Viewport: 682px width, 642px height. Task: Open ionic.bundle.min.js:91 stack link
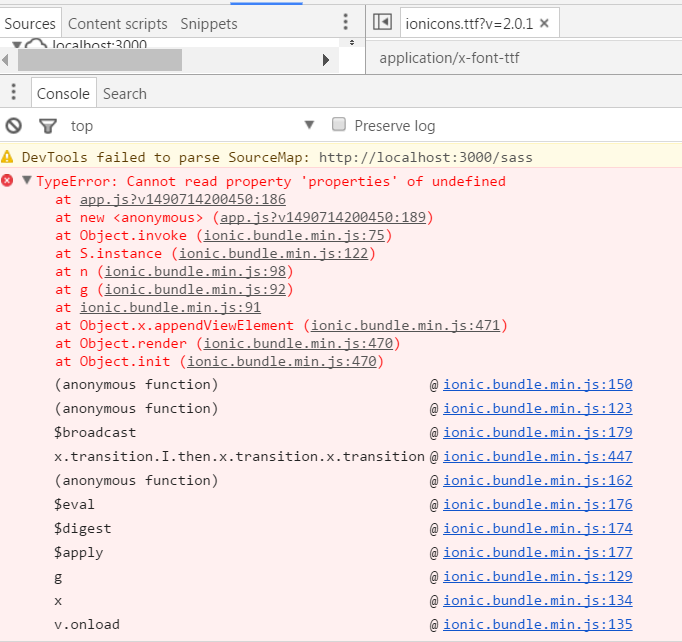click(170, 307)
